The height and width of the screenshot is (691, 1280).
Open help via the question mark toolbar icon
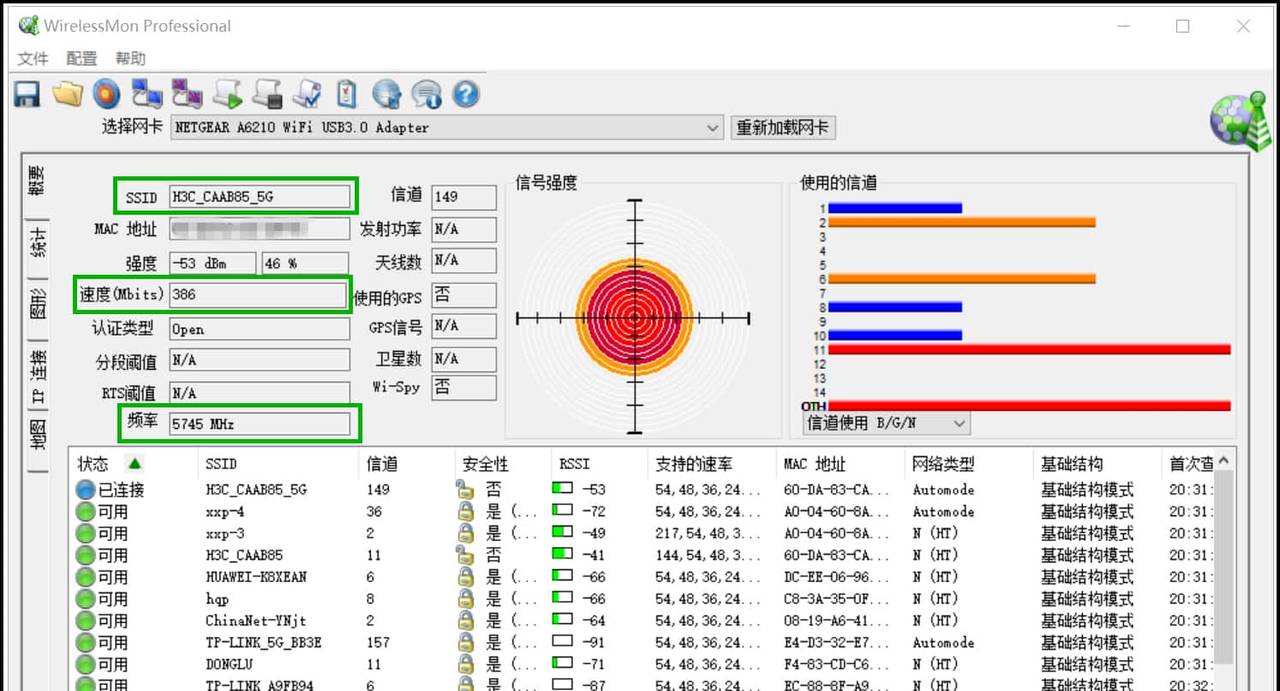465,93
